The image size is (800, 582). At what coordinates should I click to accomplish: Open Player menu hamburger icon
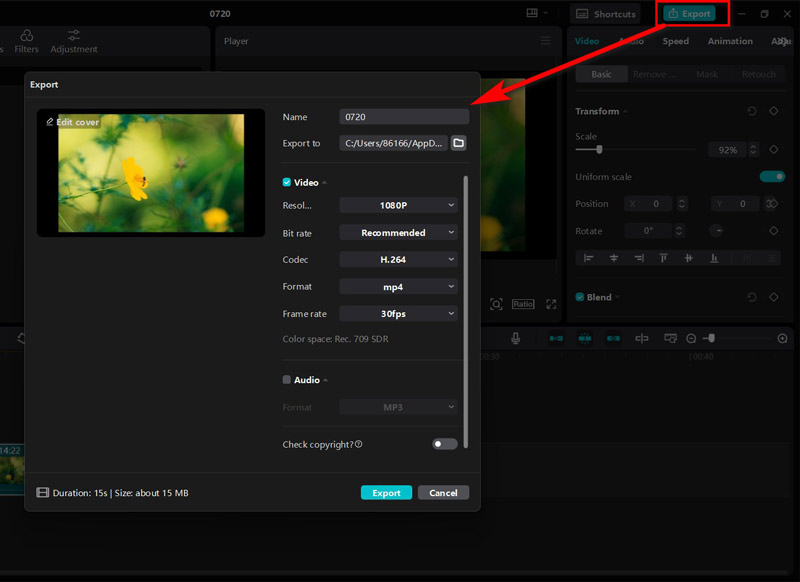tap(545, 41)
